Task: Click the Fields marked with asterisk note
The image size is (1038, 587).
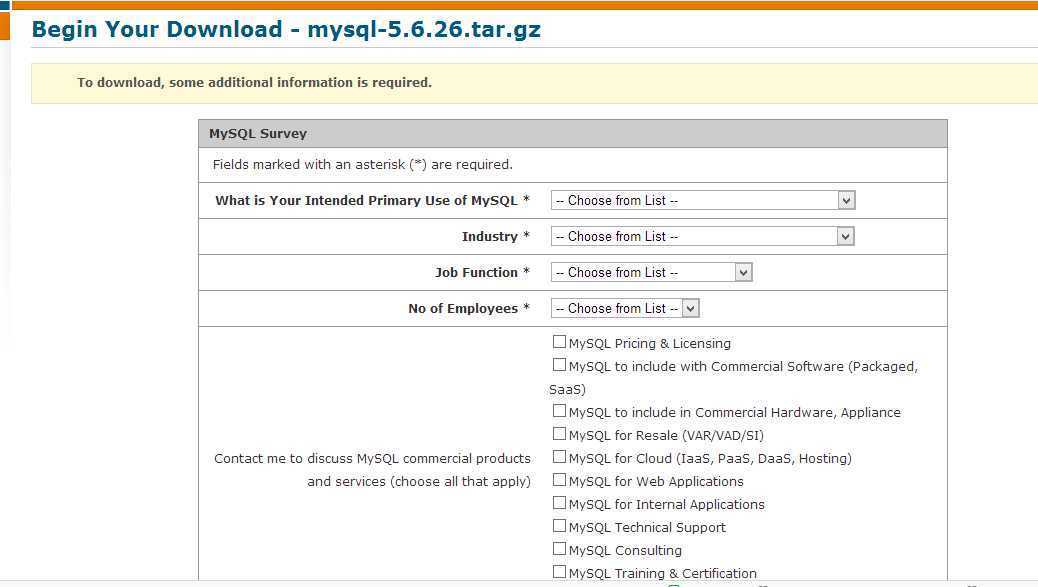Action: pos(362,164)
